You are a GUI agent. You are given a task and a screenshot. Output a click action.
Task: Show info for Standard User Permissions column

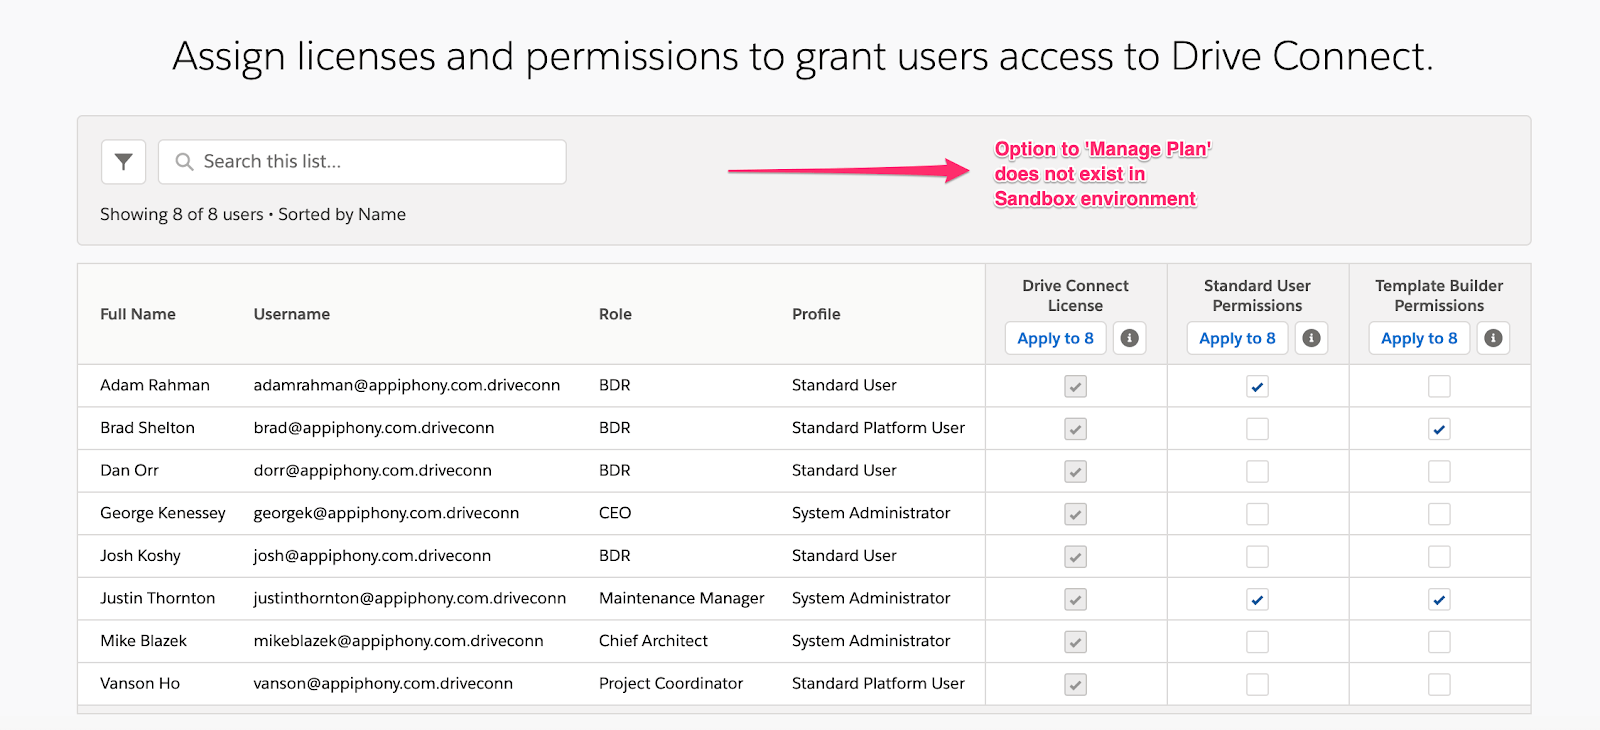[x=1312, y=338]
